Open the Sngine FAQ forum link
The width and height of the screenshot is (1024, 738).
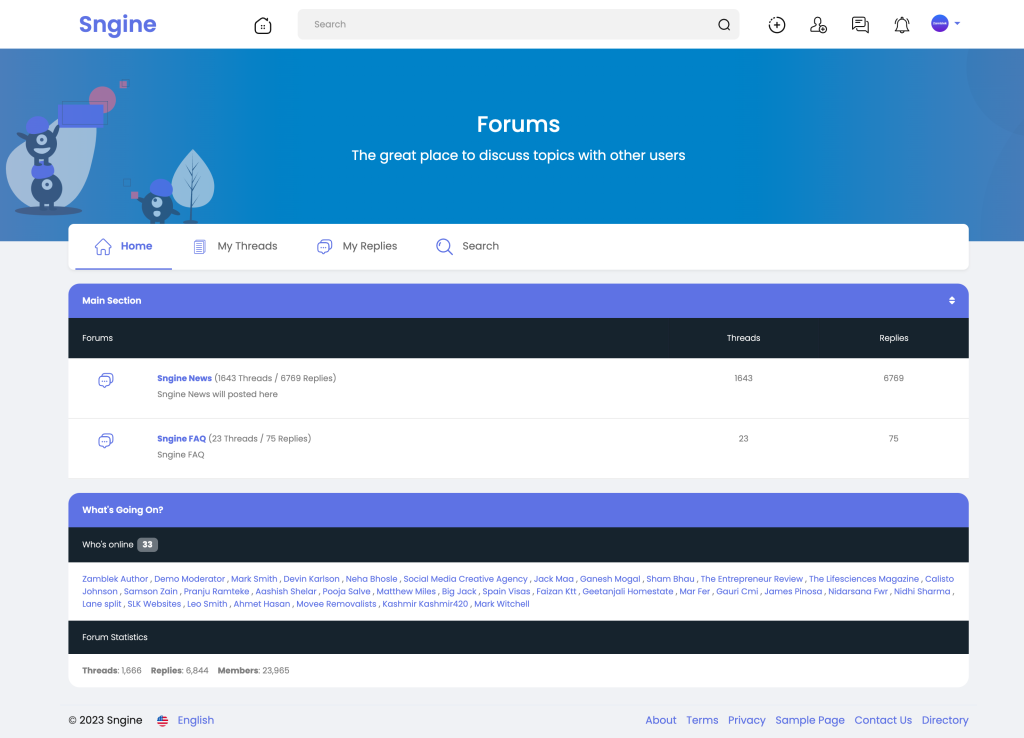[x=182, y=439]
